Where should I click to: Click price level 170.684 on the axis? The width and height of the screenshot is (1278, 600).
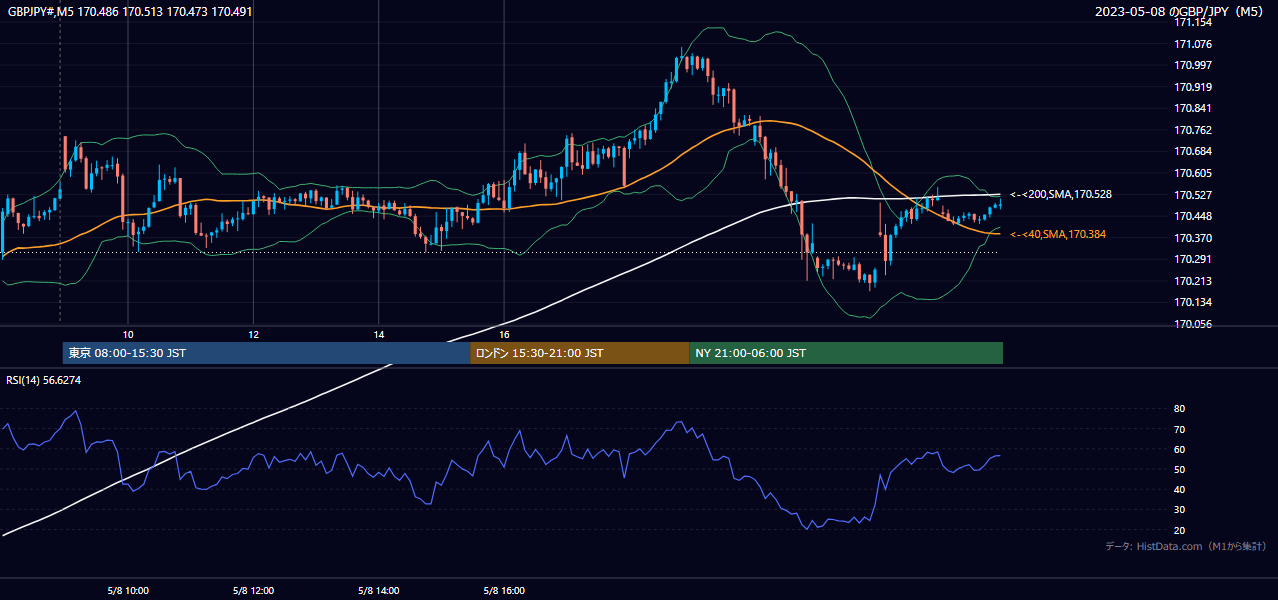[x=1193, y=151]
